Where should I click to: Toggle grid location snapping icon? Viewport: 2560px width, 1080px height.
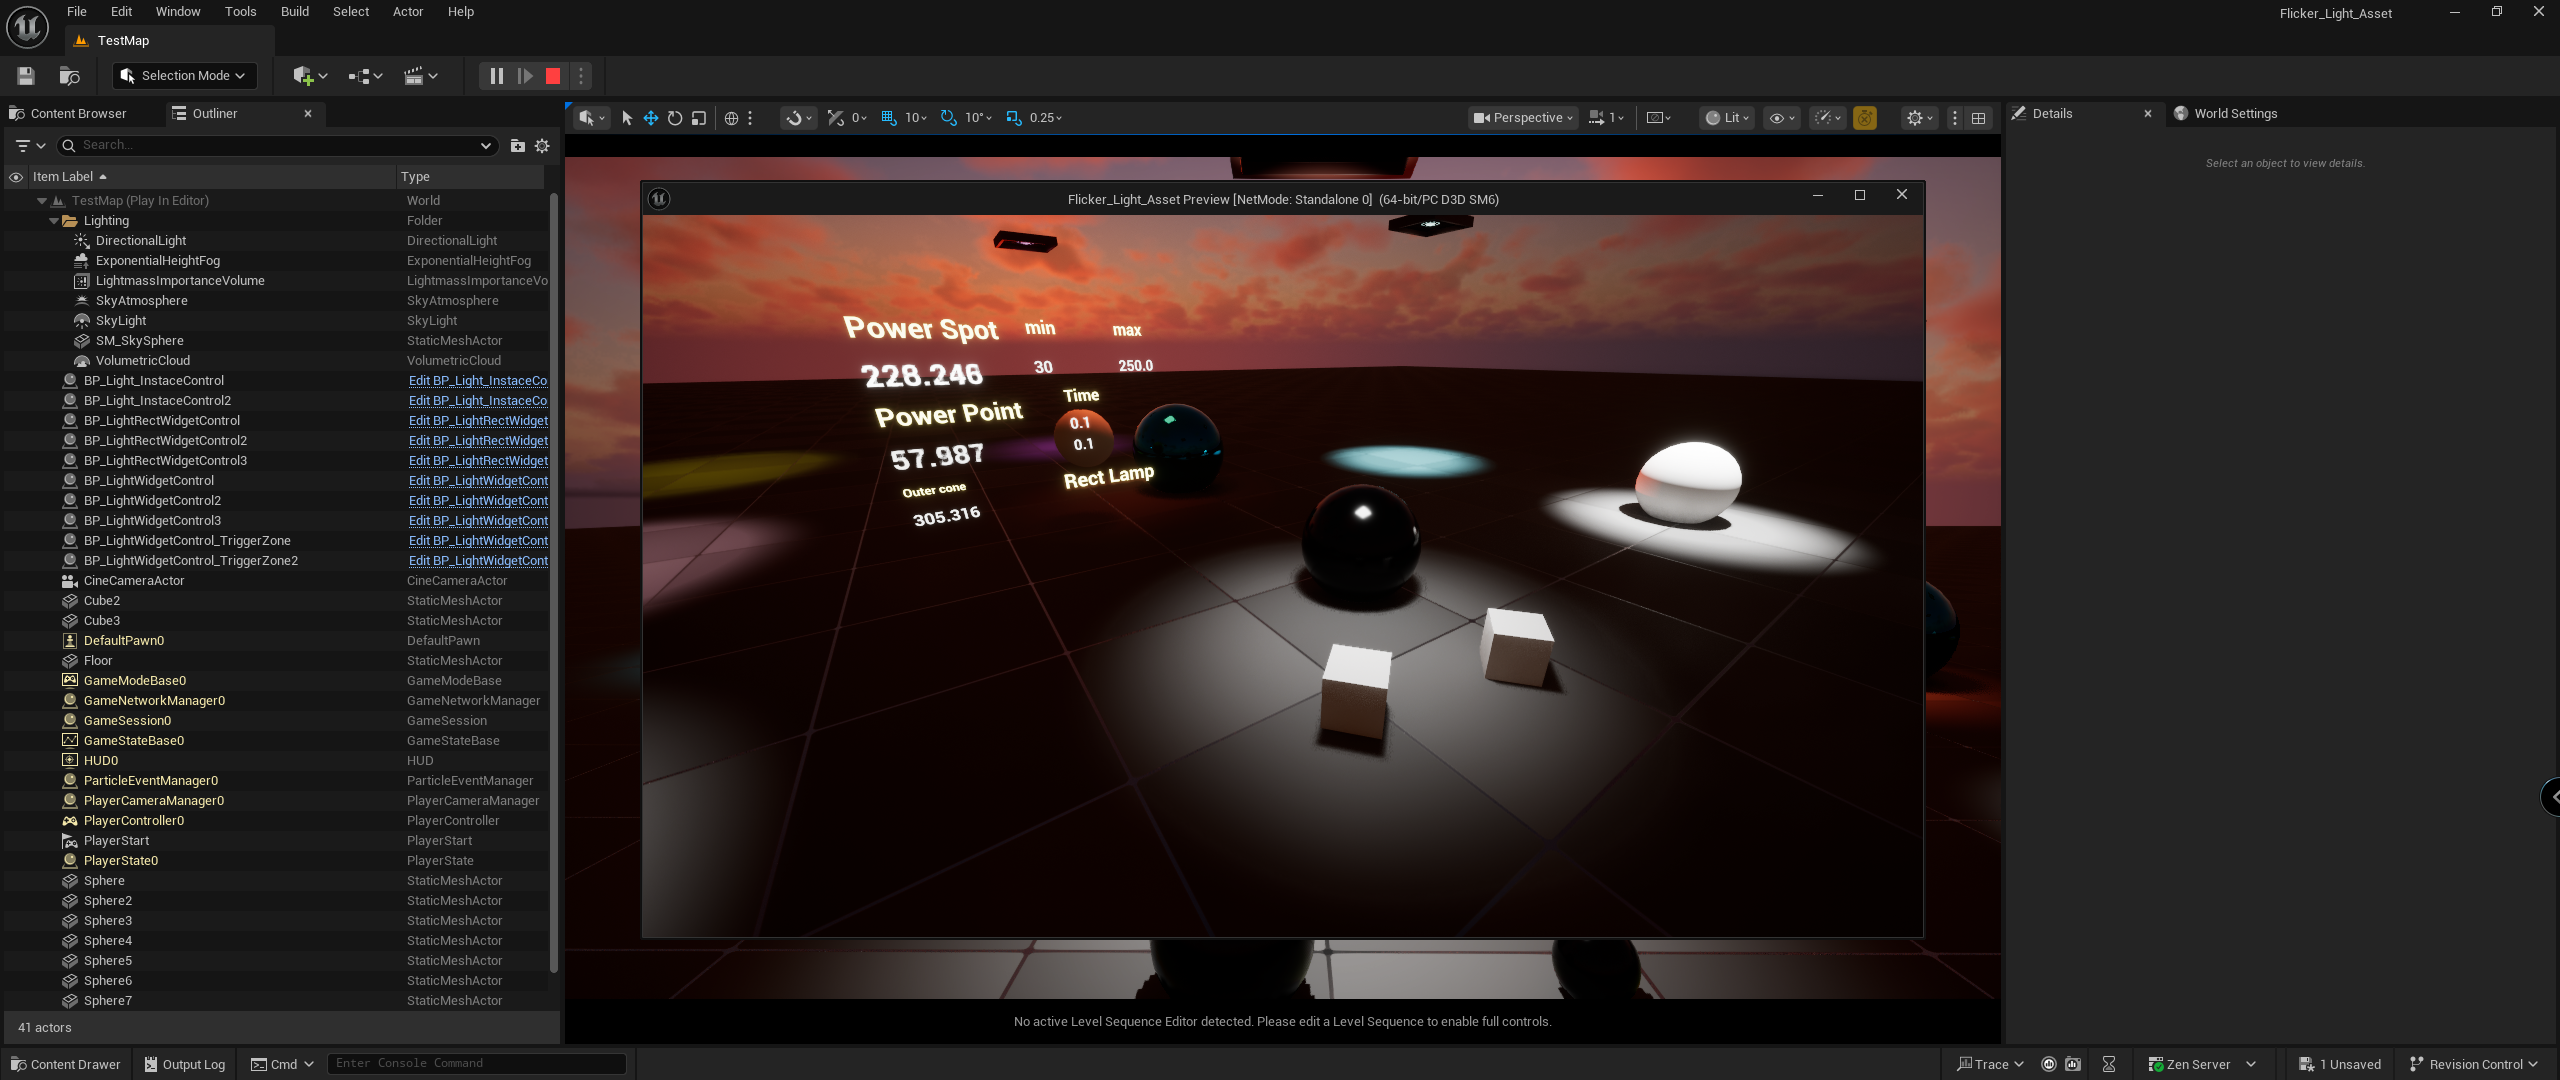889,118
